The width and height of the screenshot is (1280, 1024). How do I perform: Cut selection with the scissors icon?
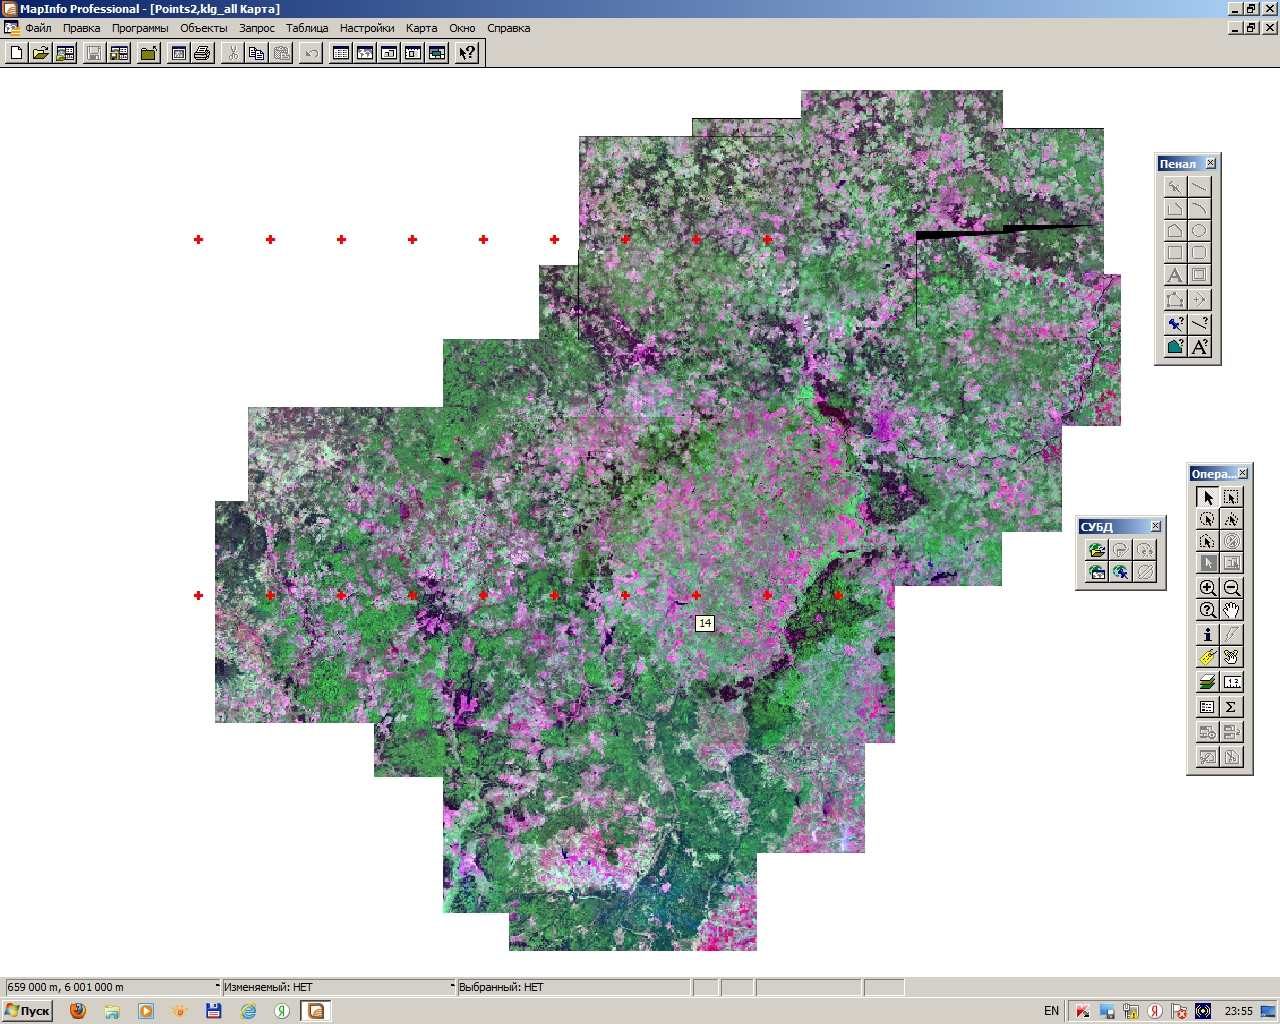point(232,53)
